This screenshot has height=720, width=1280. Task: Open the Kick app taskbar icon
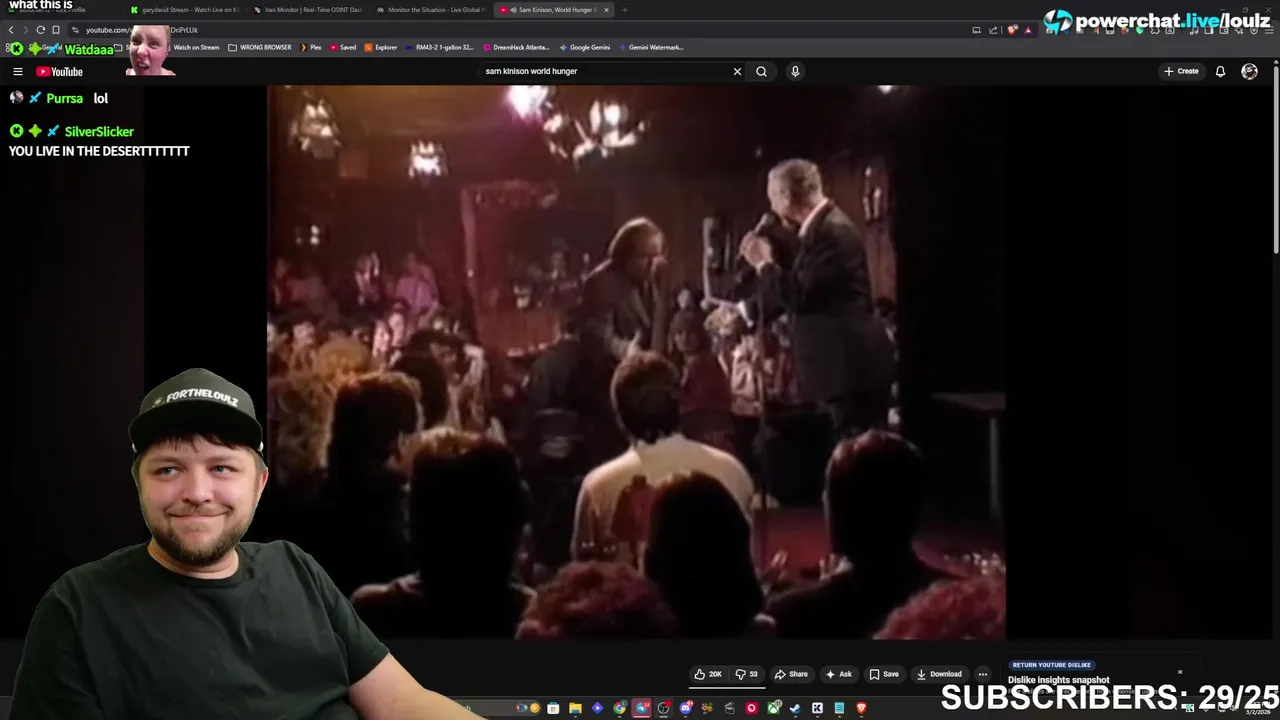(817, 708)
